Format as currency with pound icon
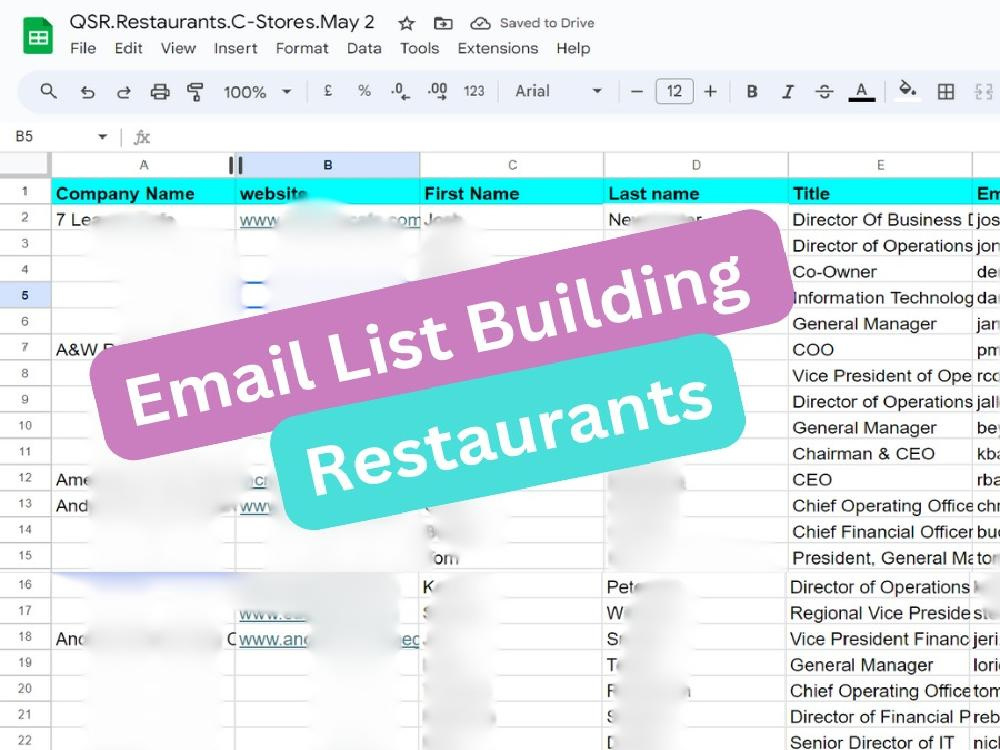 point(328,91)
